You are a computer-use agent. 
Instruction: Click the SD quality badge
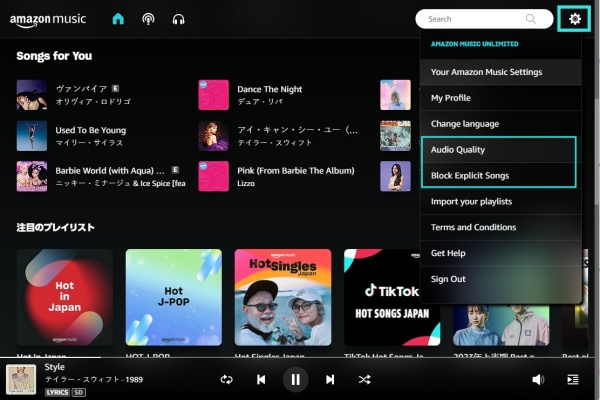pyautogui.click(x=78, y=392)
